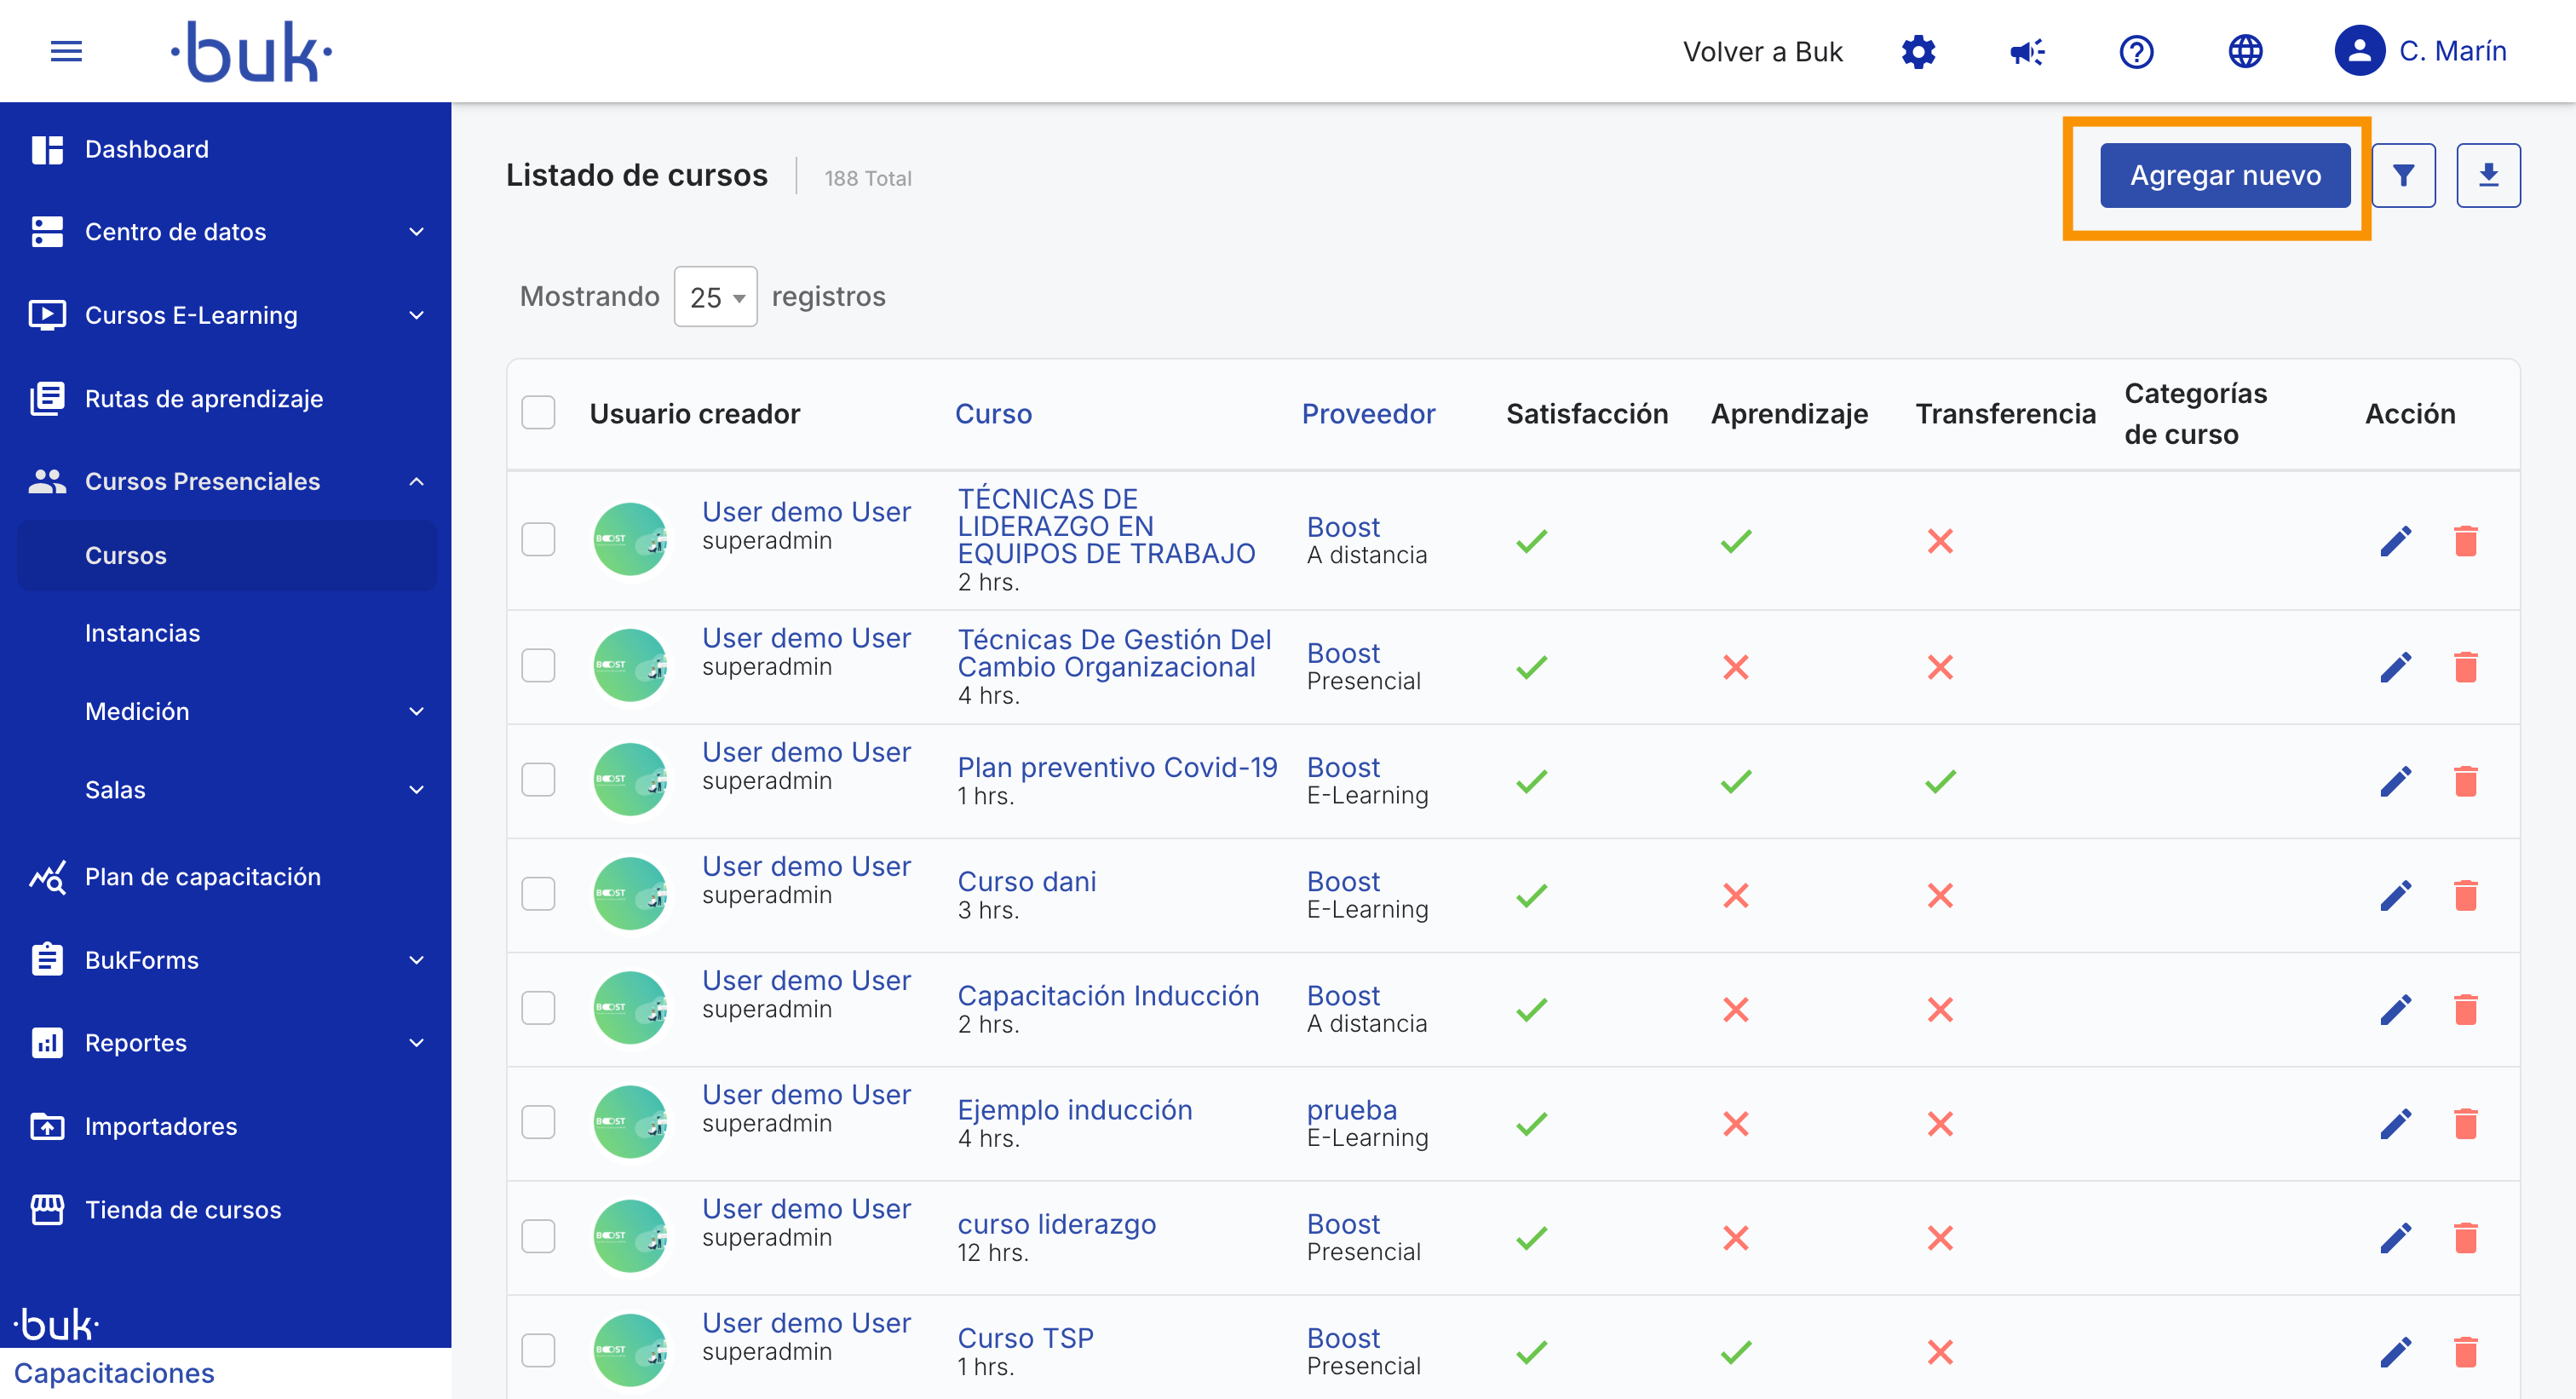Click the settings gear icon
The width and height of the screenshot is (2576, 1399).
(x=1918, y=51)
